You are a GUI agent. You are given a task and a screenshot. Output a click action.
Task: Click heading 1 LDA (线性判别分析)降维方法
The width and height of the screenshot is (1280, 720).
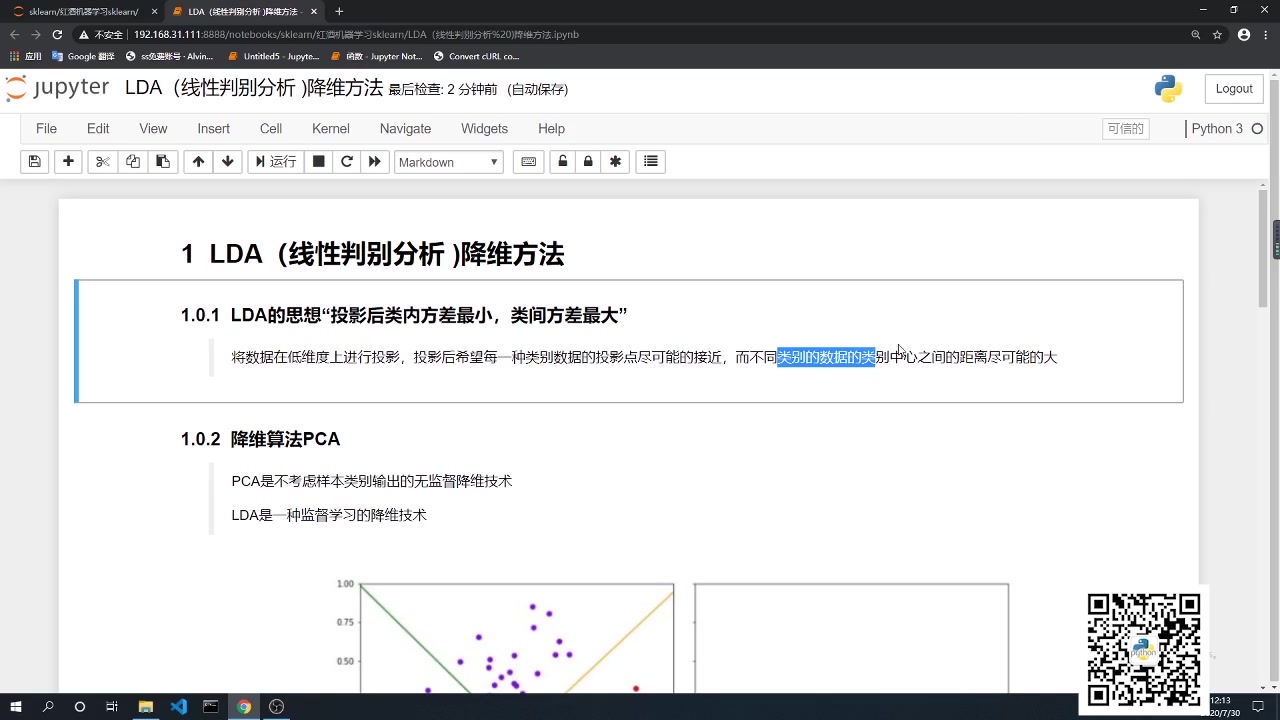coord(372,254)
